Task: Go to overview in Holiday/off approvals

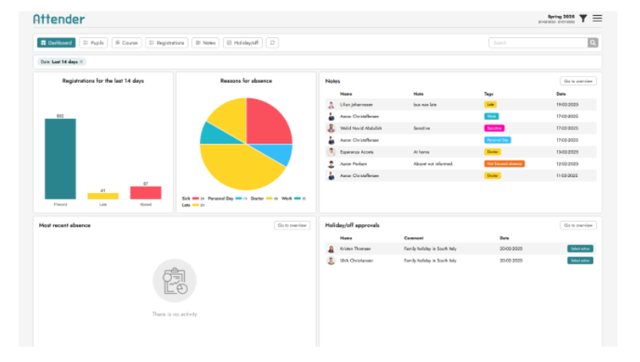Action: coord(578,225)
